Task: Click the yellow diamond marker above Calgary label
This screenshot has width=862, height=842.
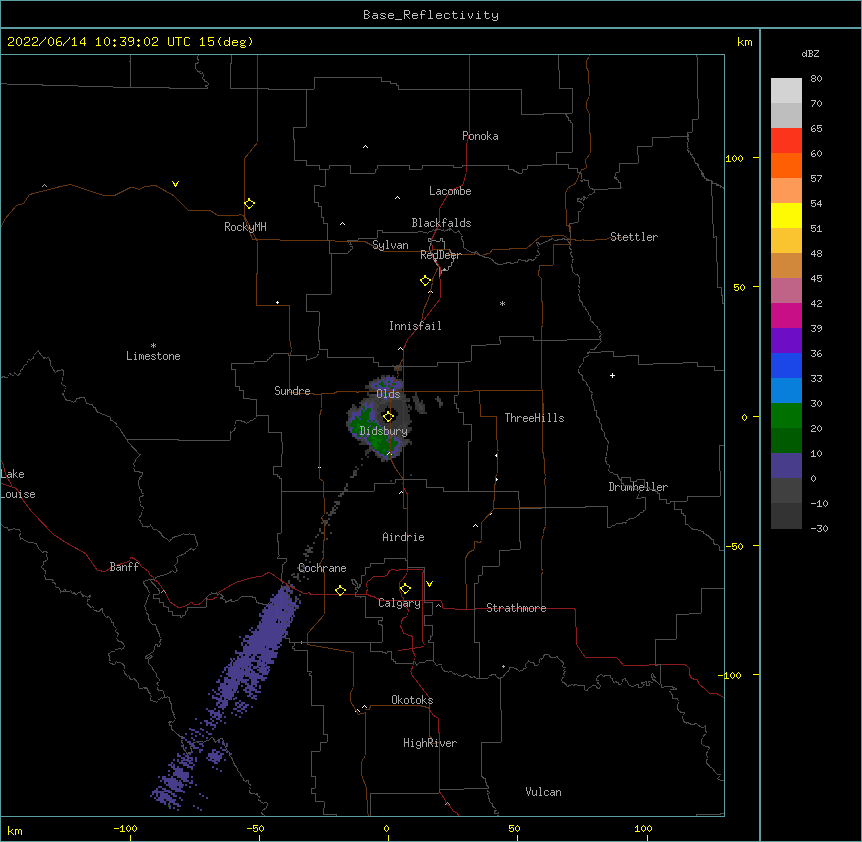Action: pyautogui.click(x=405, y=589)
